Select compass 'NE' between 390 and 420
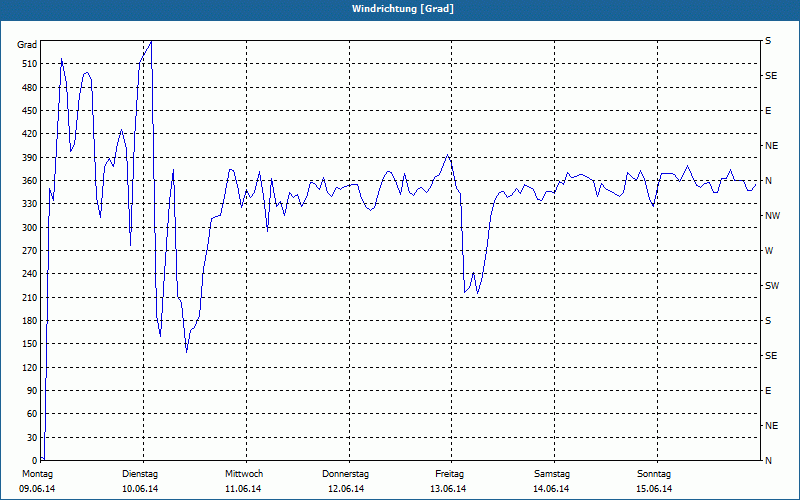Image resolution: width=800 pixels, height=500 pixels. 771,146
